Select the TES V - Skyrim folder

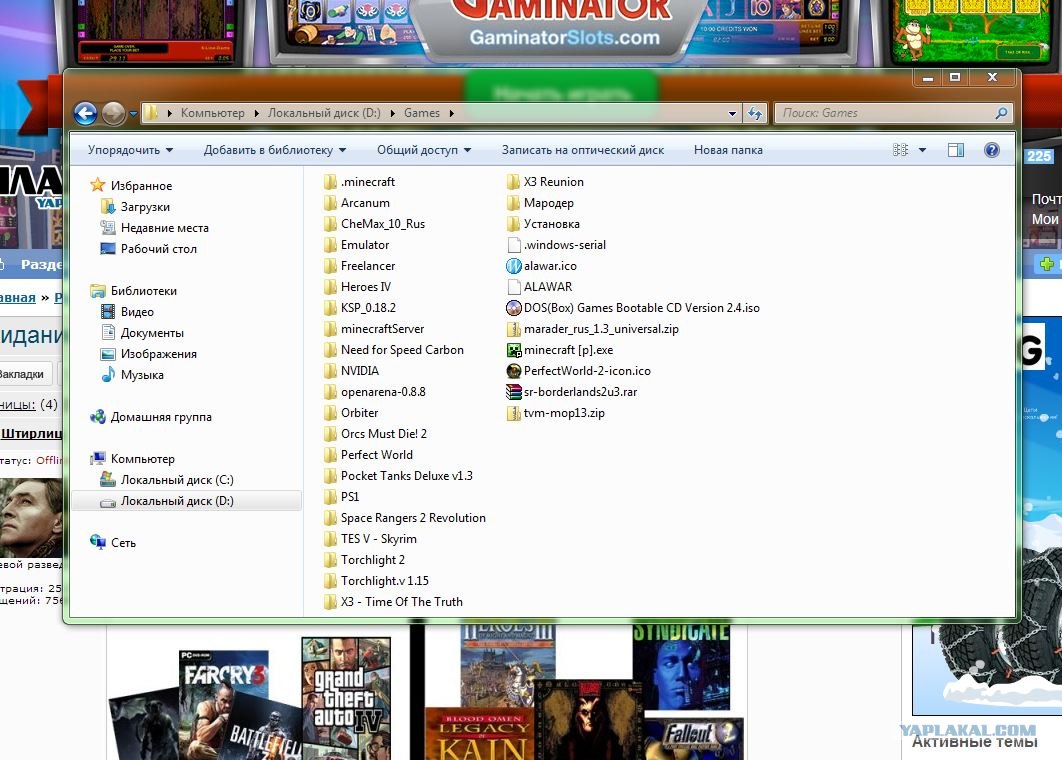click(378, 539)
